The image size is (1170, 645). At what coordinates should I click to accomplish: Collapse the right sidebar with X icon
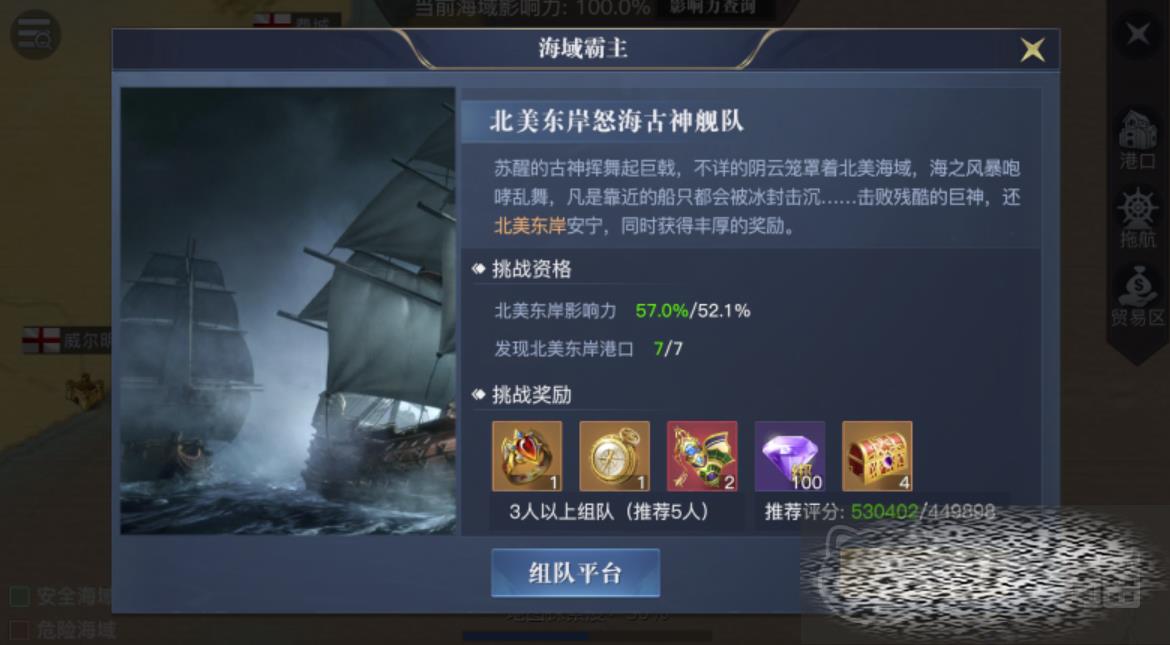click(x=1138, y=34)
